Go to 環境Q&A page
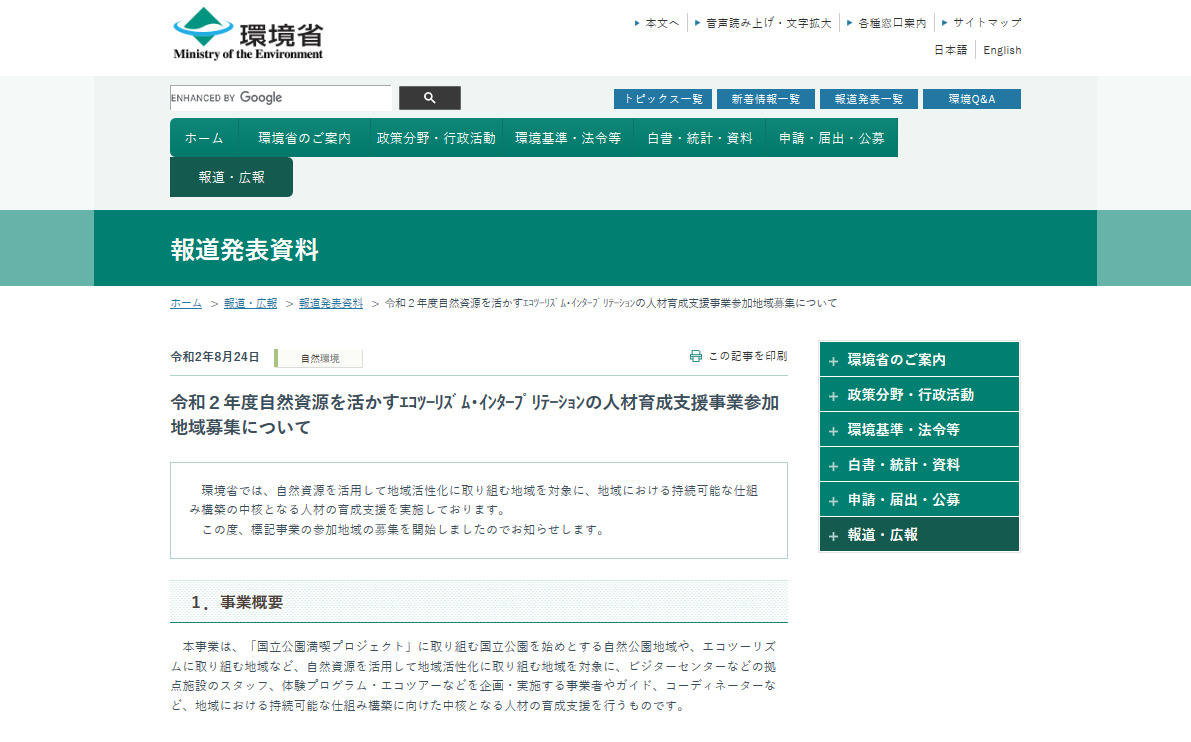This screenshot has width=1191, height=742. pyautogui.click(x=971, y=99)
